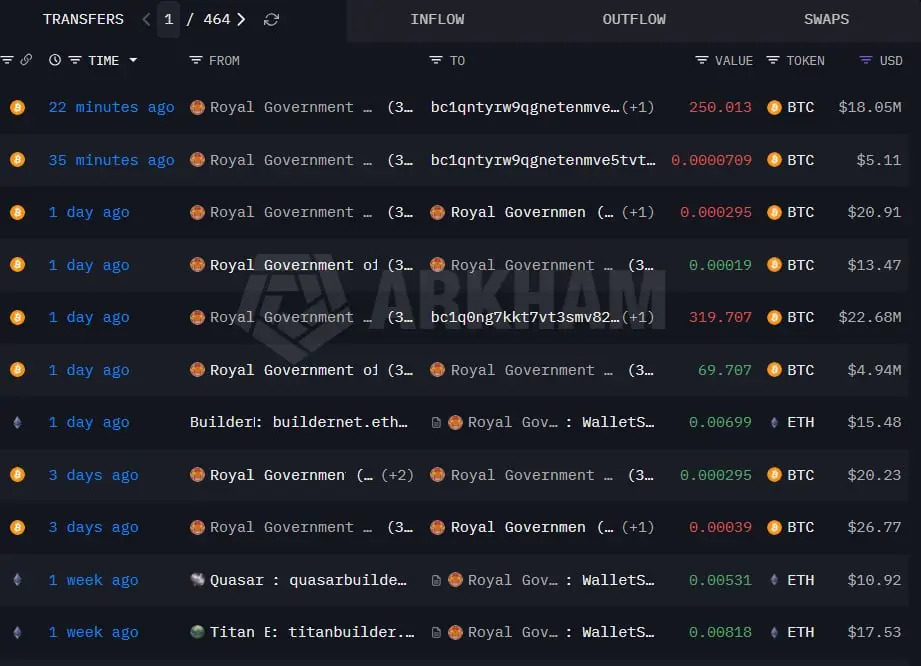Click BTC token icon in 250.013 row
This screenshot has height=666, width=921.
pos(774,107)
